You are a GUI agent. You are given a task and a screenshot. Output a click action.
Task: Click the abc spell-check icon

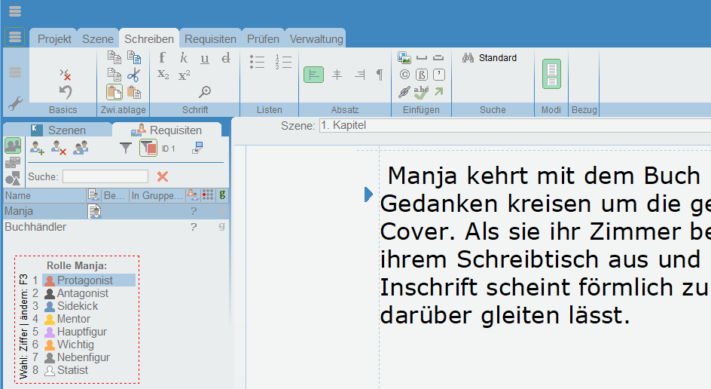click(421, 92)
